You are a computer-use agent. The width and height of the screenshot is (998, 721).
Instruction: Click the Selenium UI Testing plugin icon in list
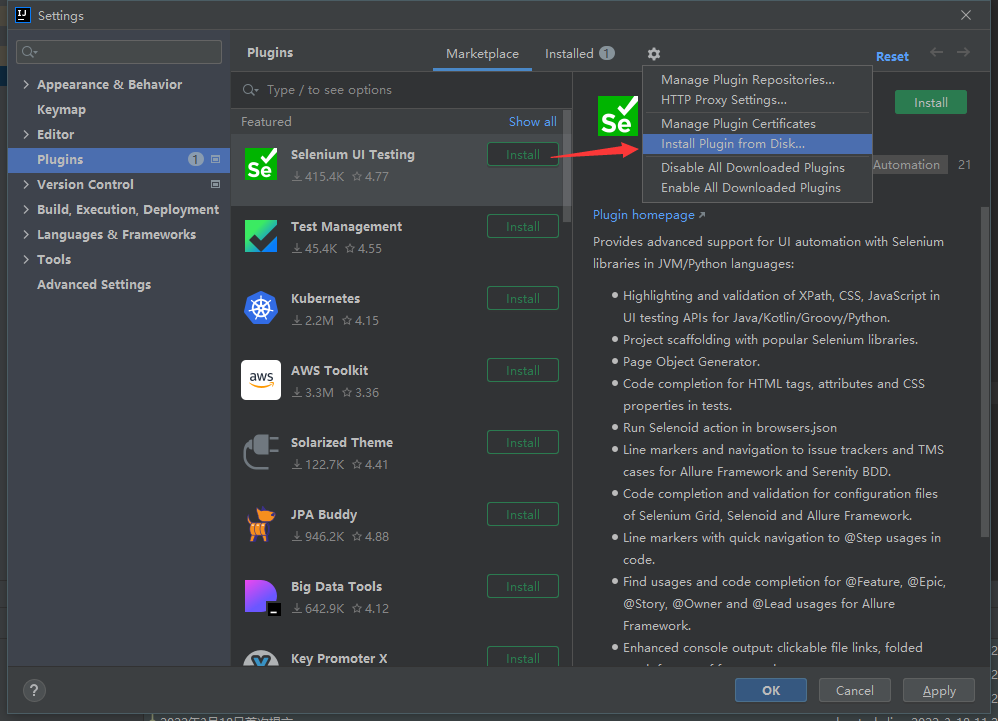(261, 164)
